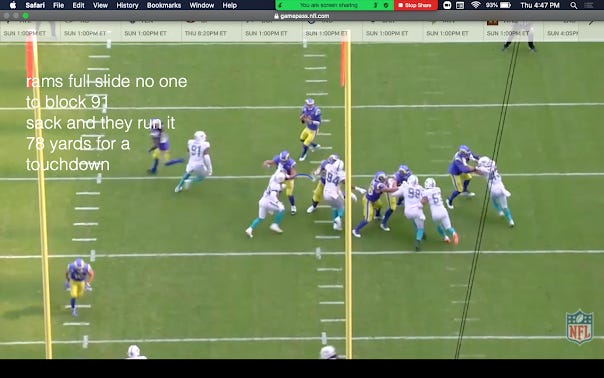604x378 pixels.
Task: Select the THU 8:20PM ET game card
Action: tap(211, 30)
